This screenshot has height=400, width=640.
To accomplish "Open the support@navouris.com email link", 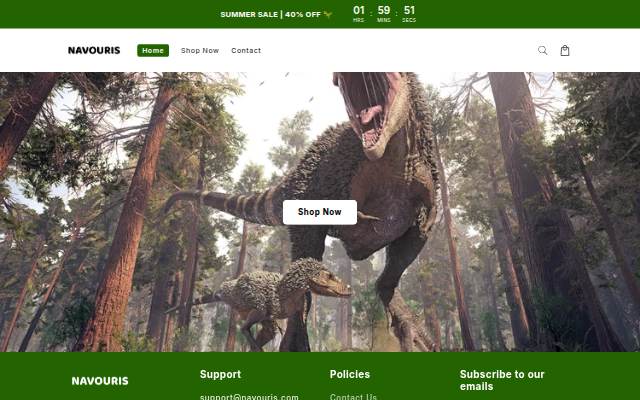I will point(249,397).
